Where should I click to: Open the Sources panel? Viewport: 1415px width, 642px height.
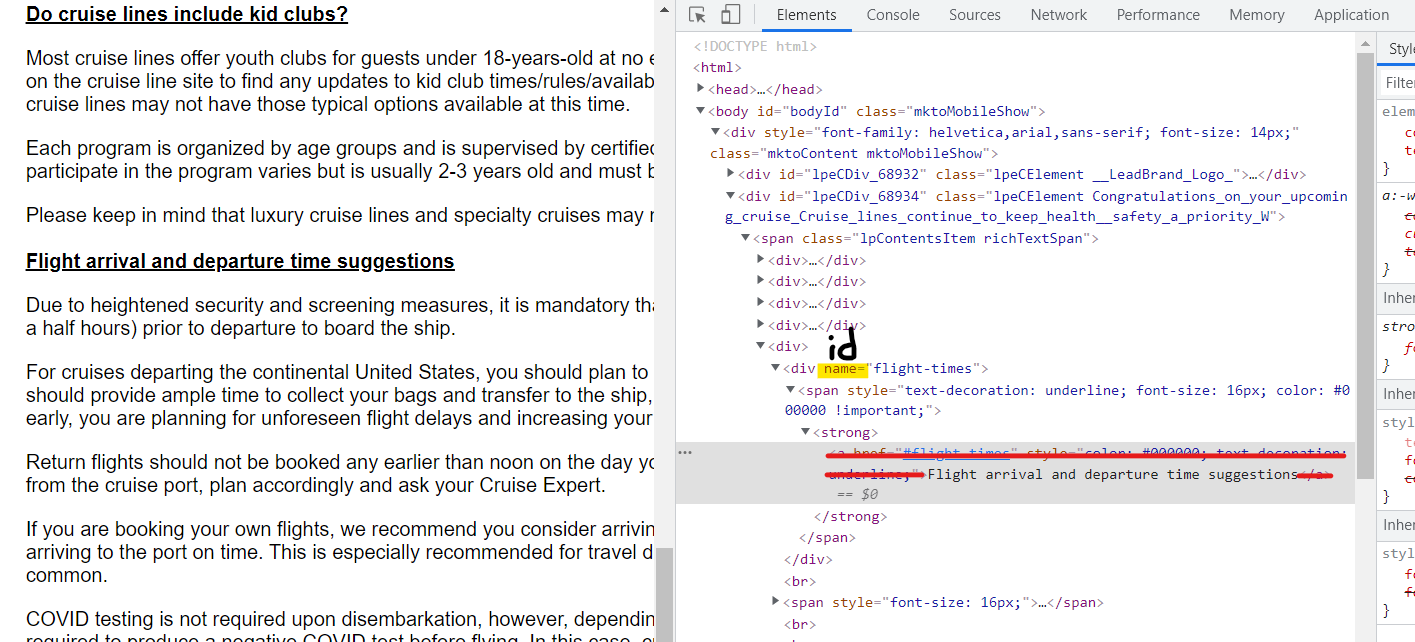(x=974, y=14)
